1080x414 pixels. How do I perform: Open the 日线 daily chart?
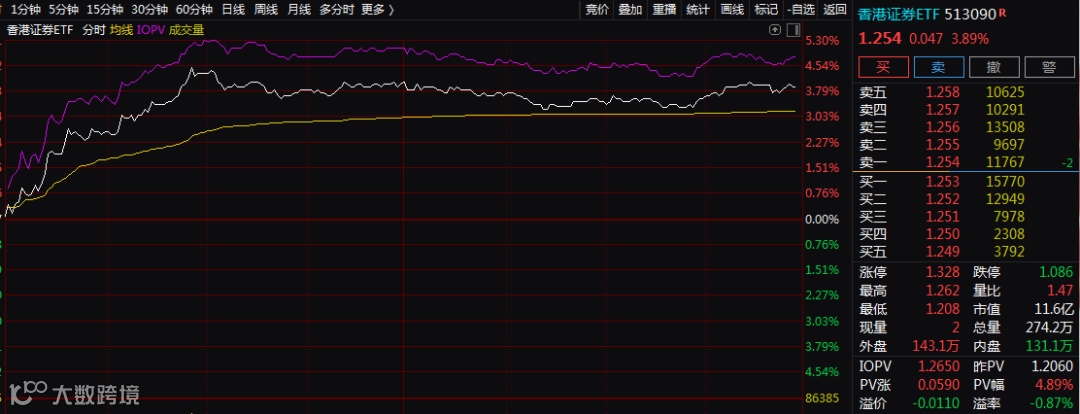(x=233, y=10)
